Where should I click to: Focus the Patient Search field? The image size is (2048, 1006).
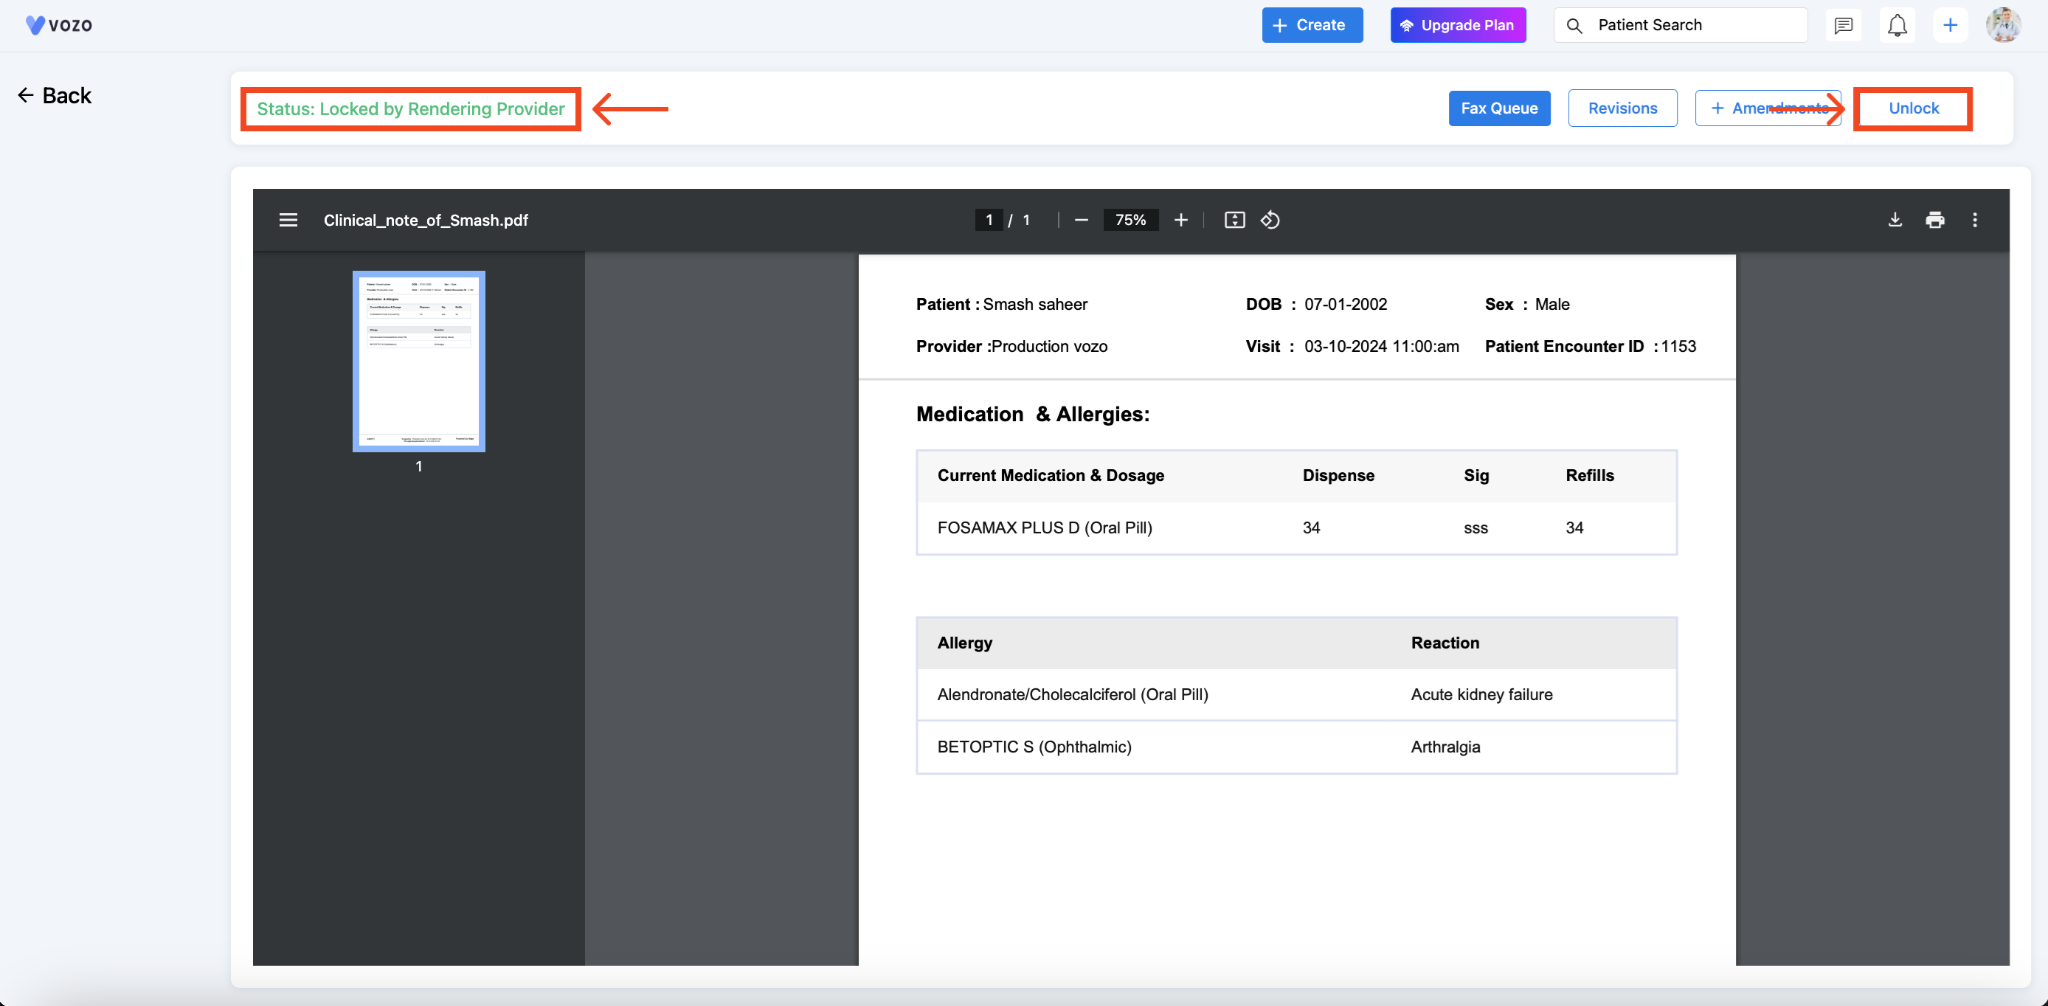point(1681,25)
